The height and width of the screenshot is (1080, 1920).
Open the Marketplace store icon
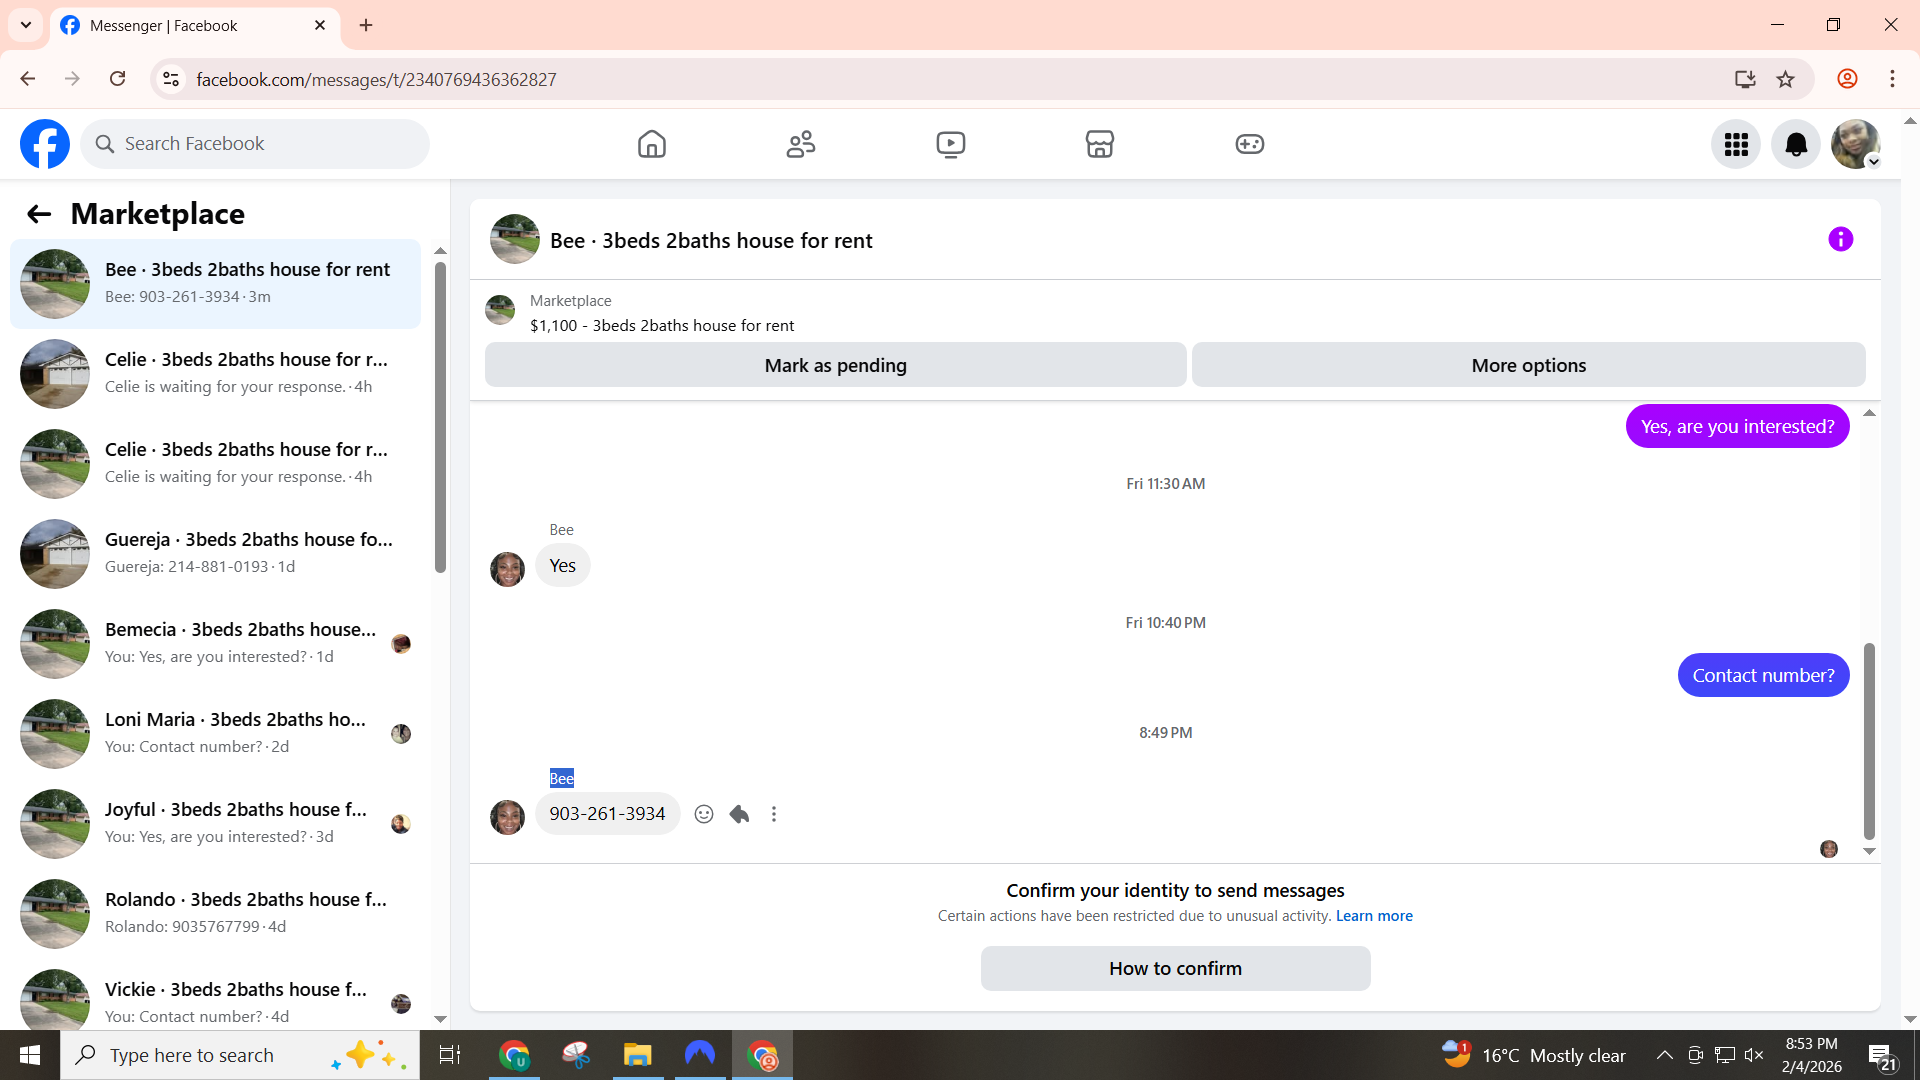pyautogui.click(x=1099, y=144)
